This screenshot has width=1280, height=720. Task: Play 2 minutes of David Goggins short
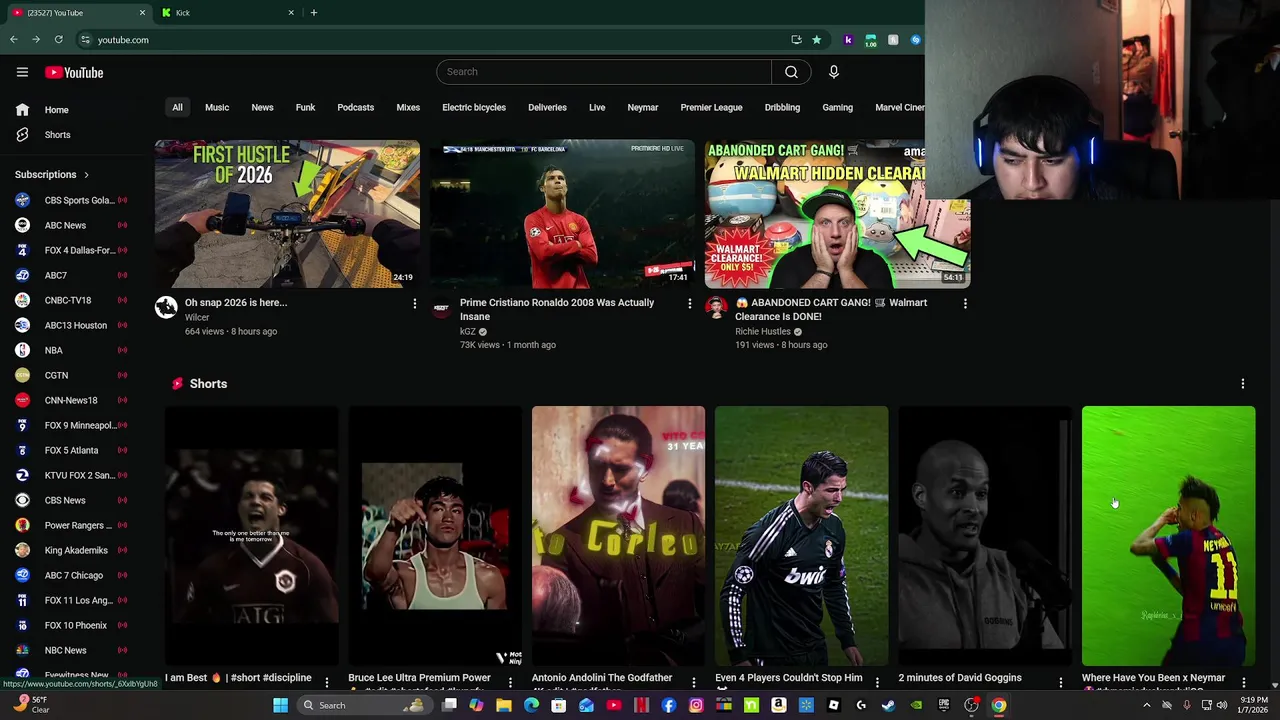[x=985, y=536]
